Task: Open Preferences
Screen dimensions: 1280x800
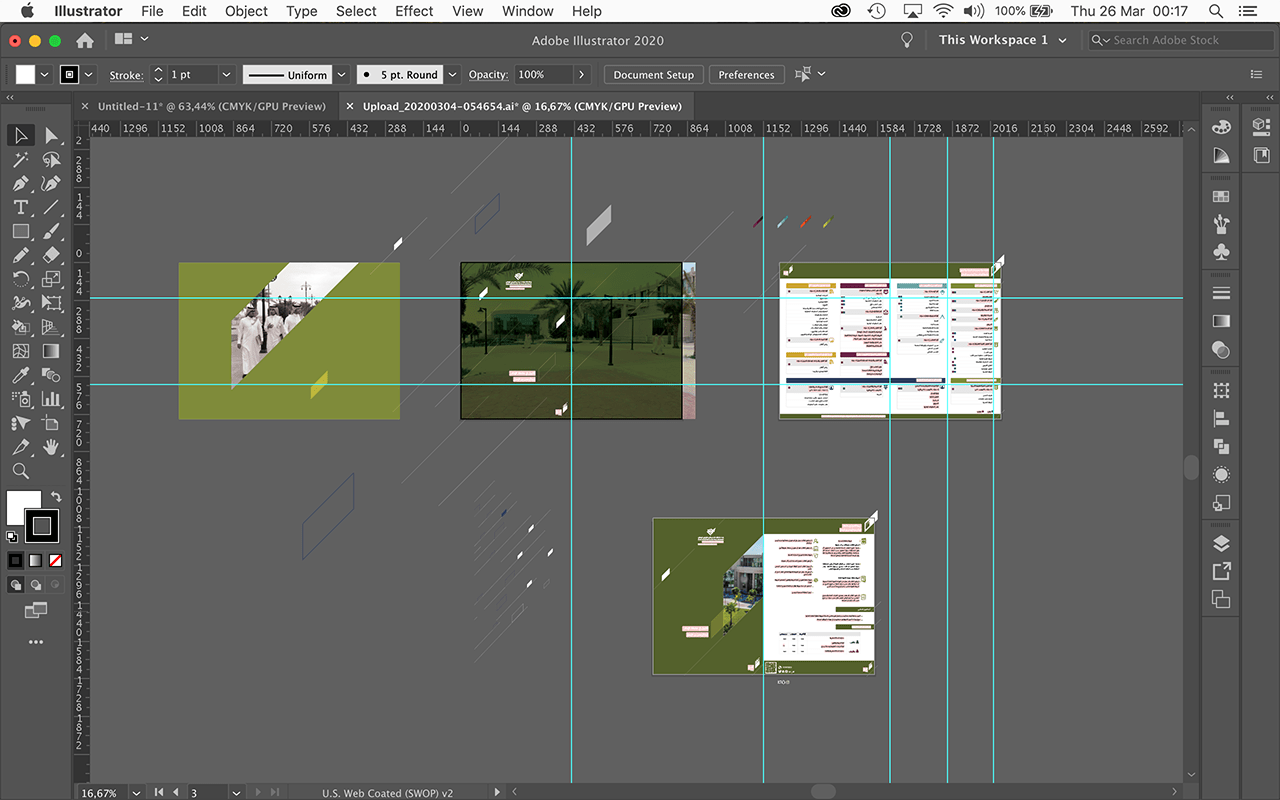Action: coord(746,74)
